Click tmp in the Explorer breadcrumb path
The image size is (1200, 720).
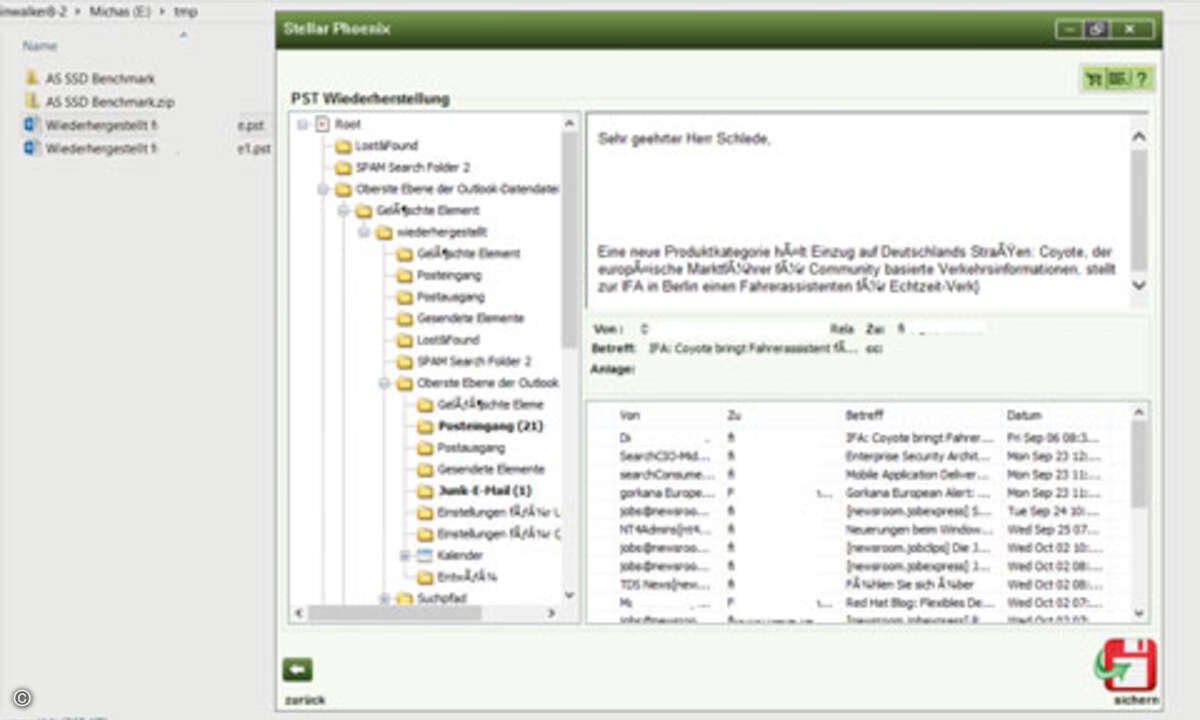point(185,13)
